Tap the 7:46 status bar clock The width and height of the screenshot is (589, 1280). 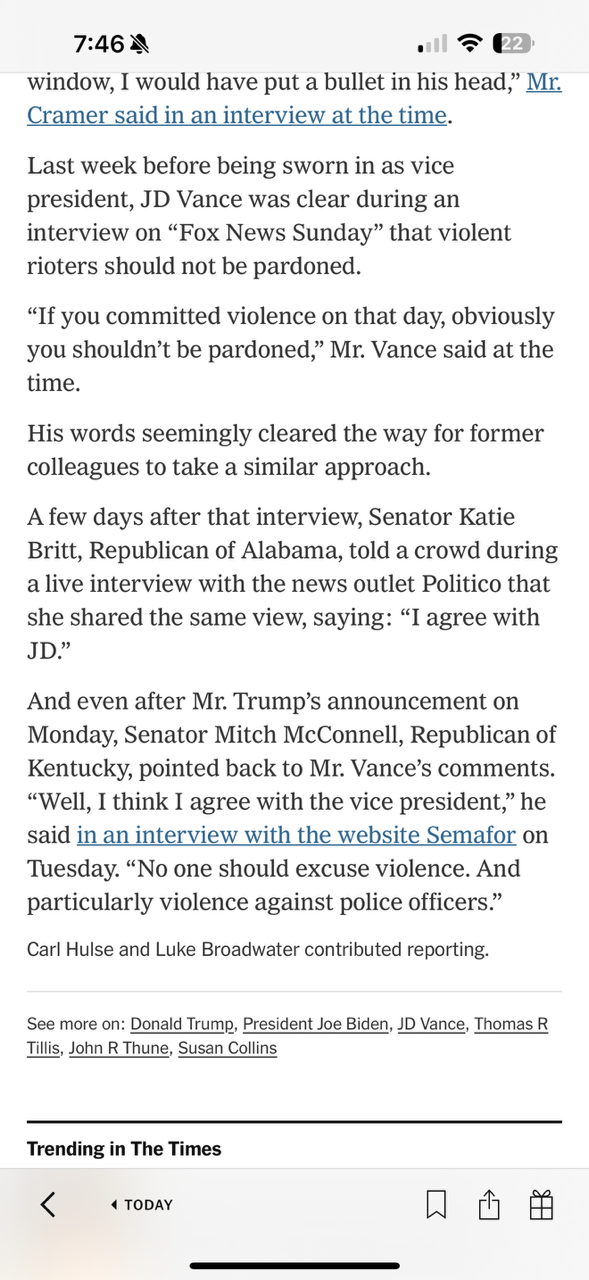pos(98,44)
